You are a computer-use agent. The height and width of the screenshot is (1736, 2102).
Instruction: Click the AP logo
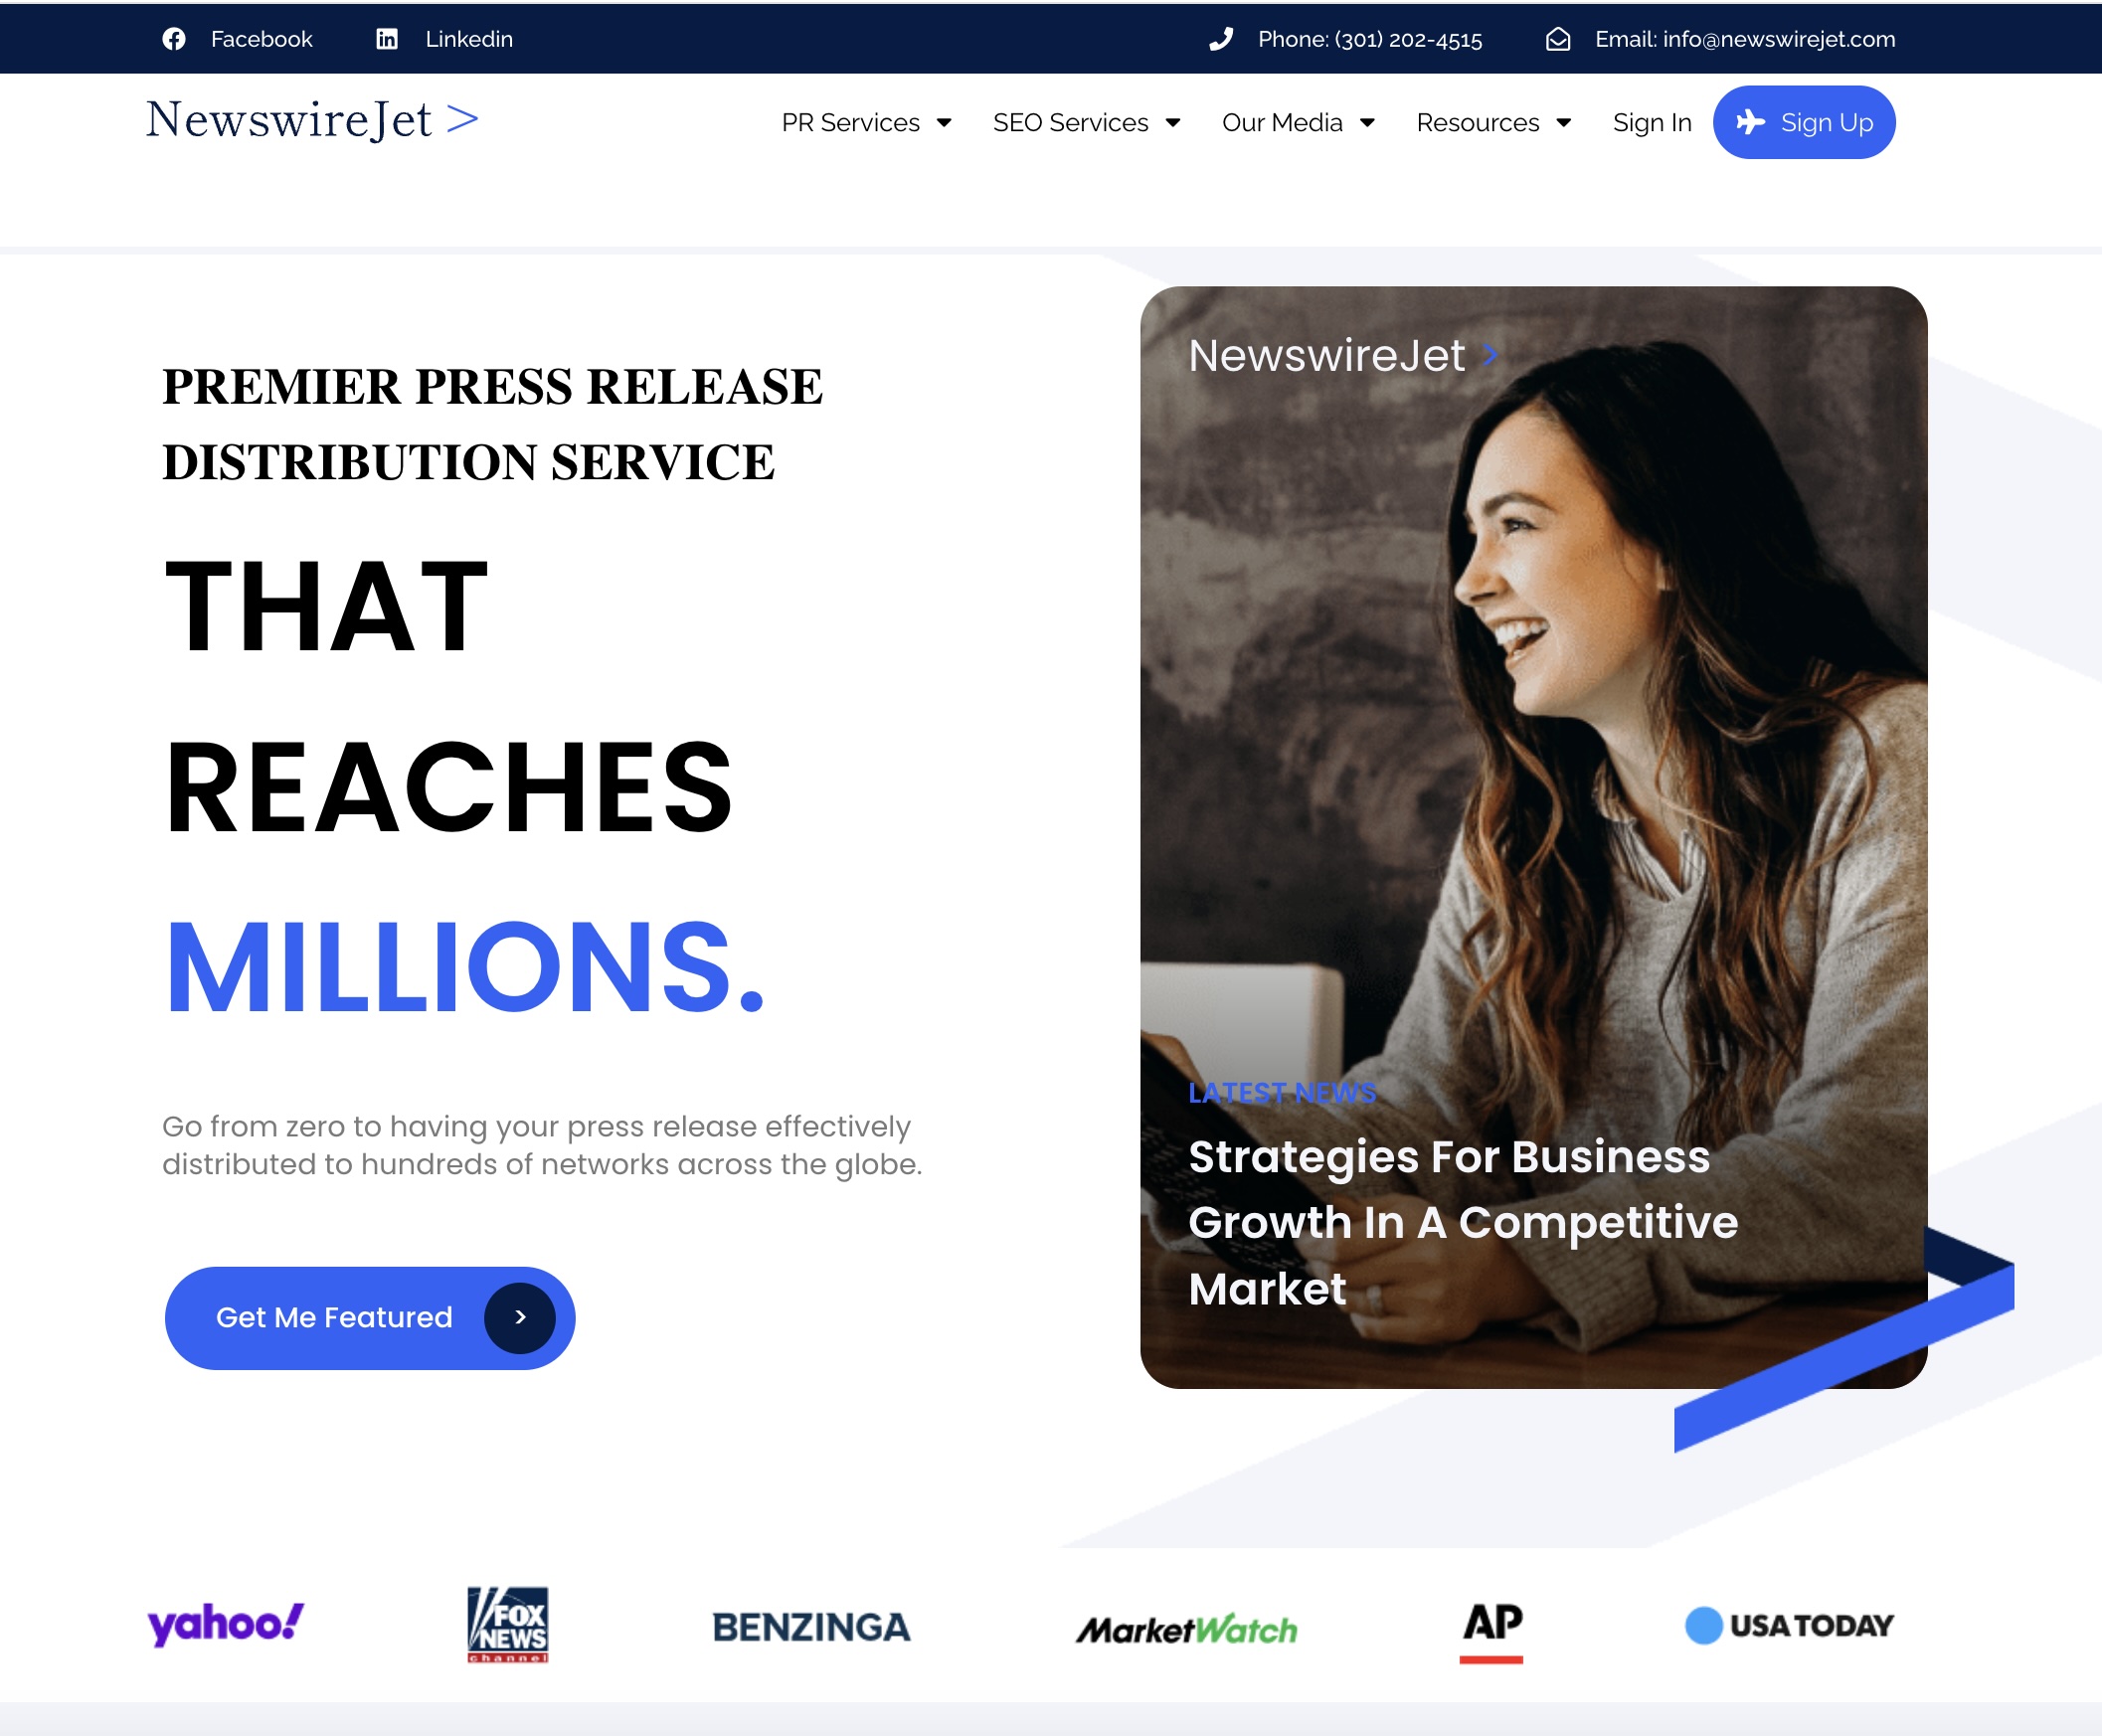point(1492,1630)
